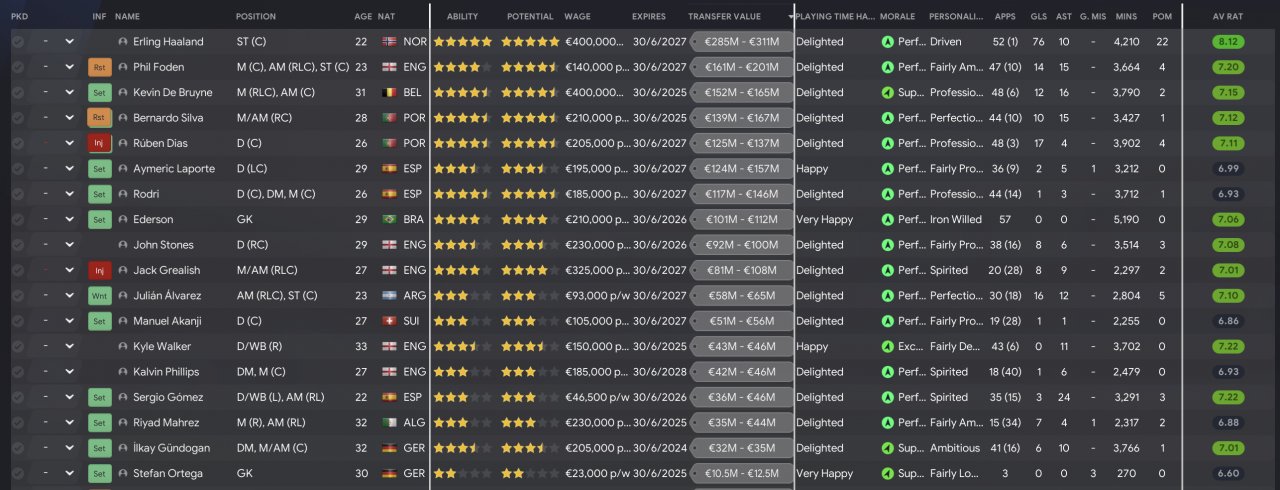The height and width of the screenshot is (490, 1280).
Task: Click the Wnt badge beside Julián Álvarez
Action: tap(99, 296)
